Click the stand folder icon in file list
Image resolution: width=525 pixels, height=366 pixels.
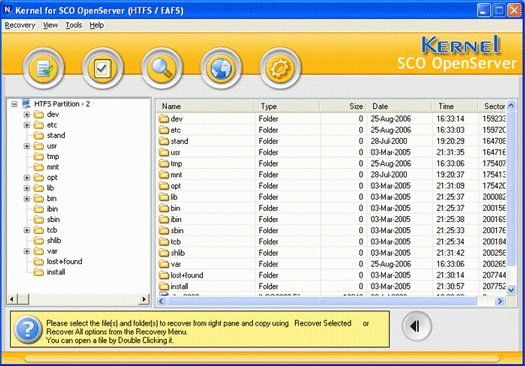coord(164,141)
